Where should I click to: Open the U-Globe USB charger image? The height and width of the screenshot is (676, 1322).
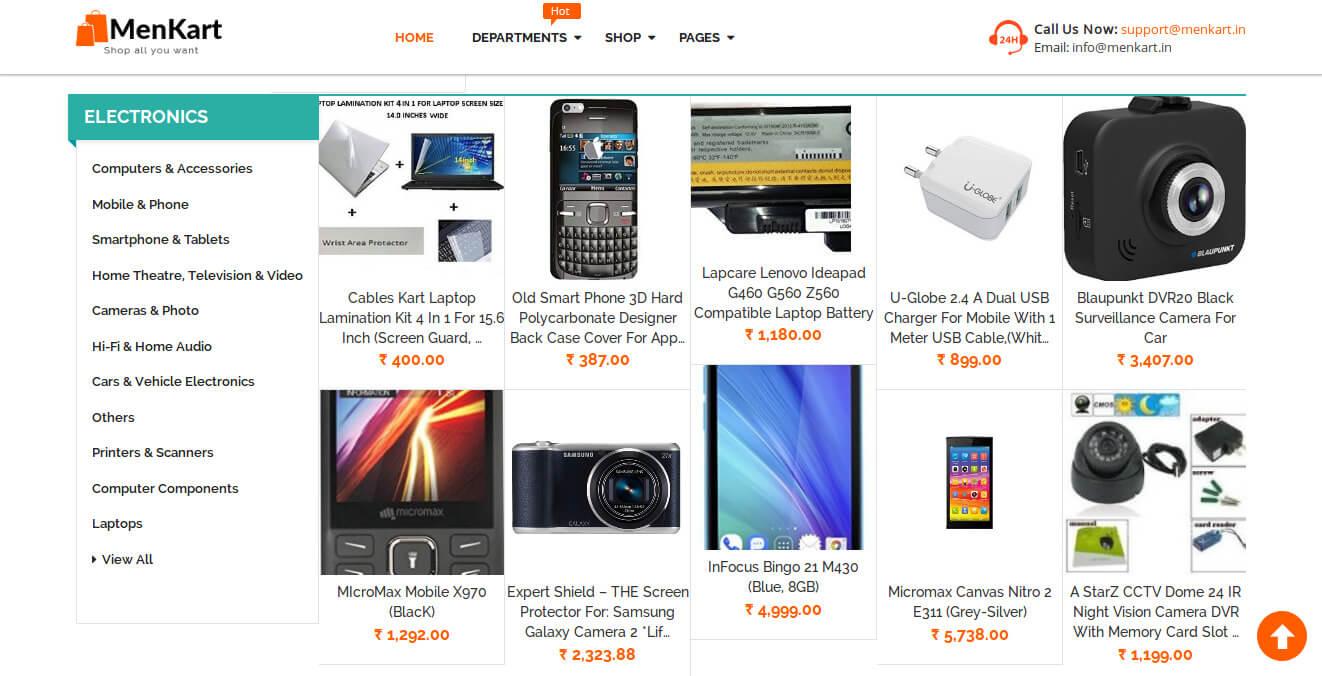[969, 188]
